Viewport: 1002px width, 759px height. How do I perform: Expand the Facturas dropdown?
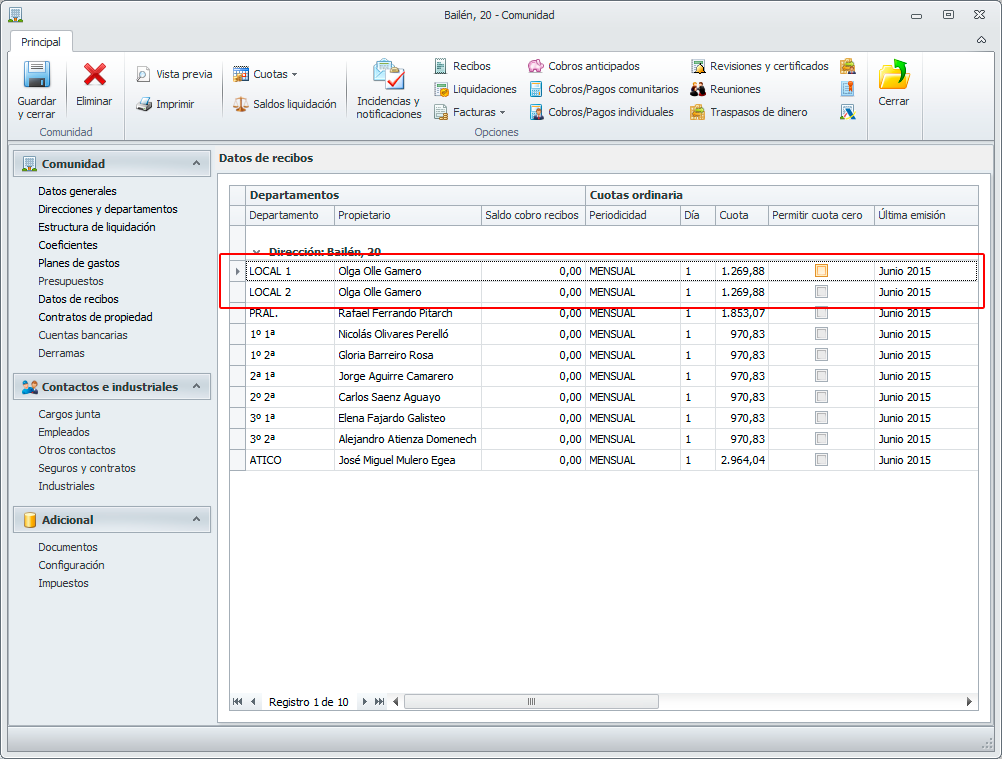click(x=479, y=112)
